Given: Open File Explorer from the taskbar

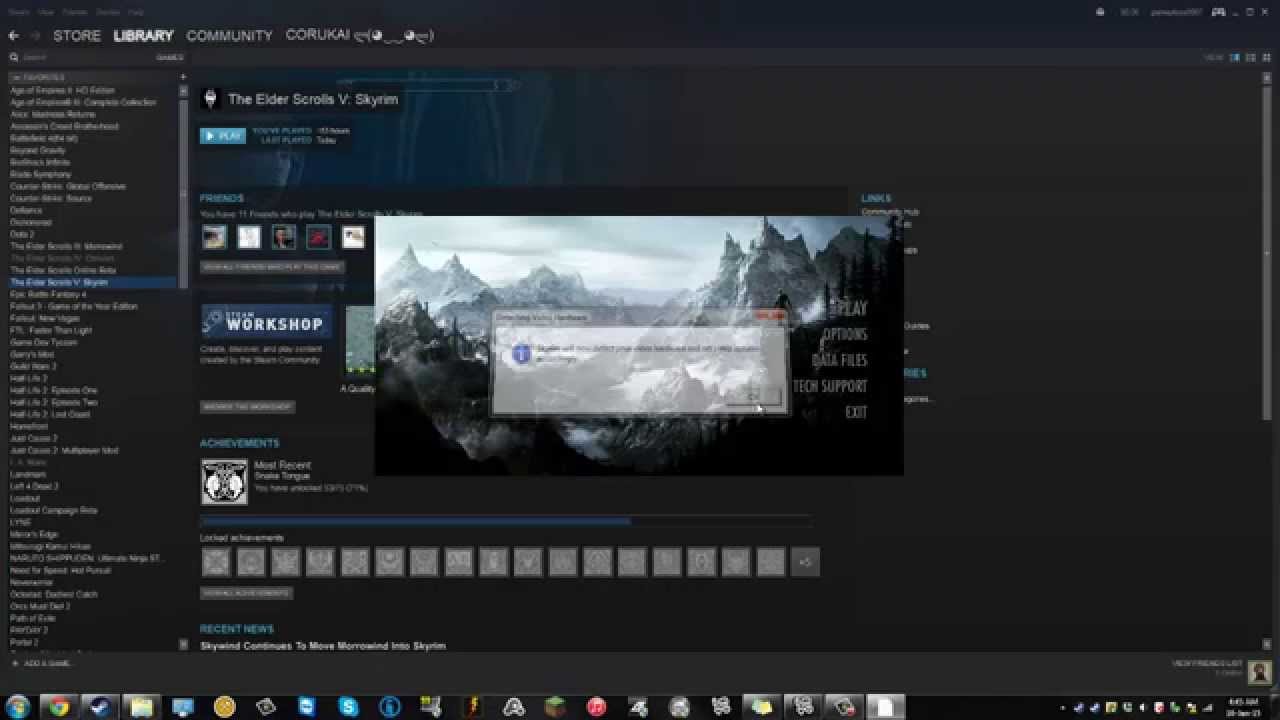Looking at the screenshot, I should [141, 707].
